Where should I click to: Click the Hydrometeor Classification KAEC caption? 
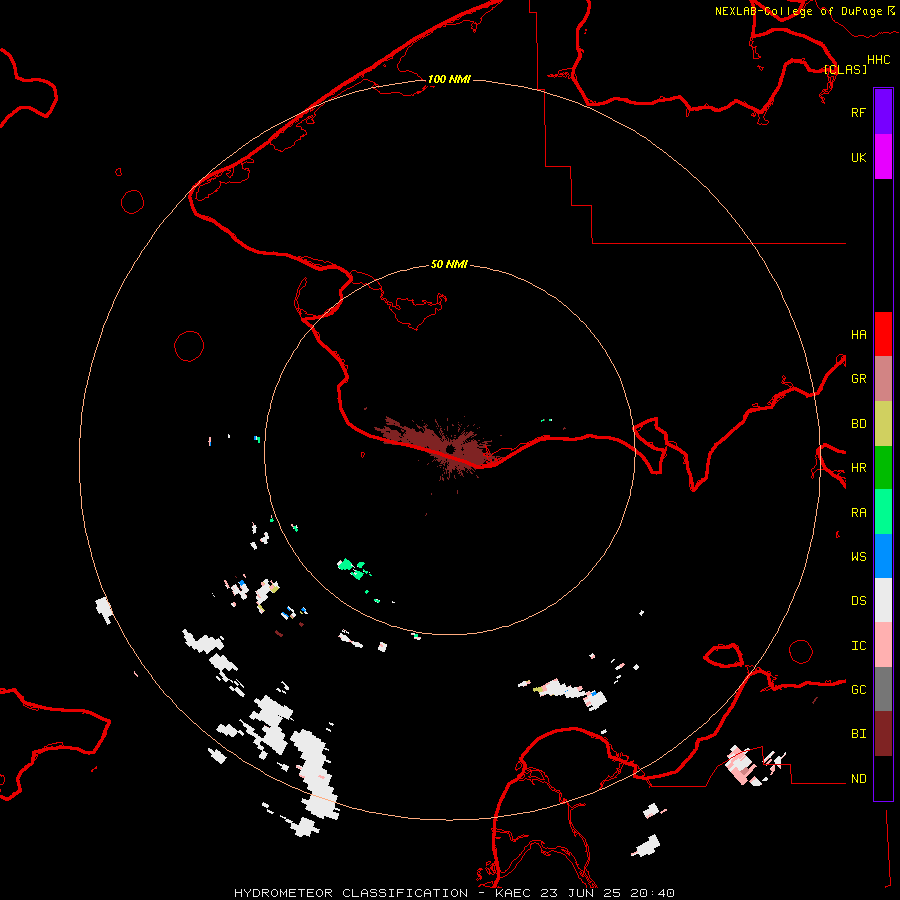[454, 893]
